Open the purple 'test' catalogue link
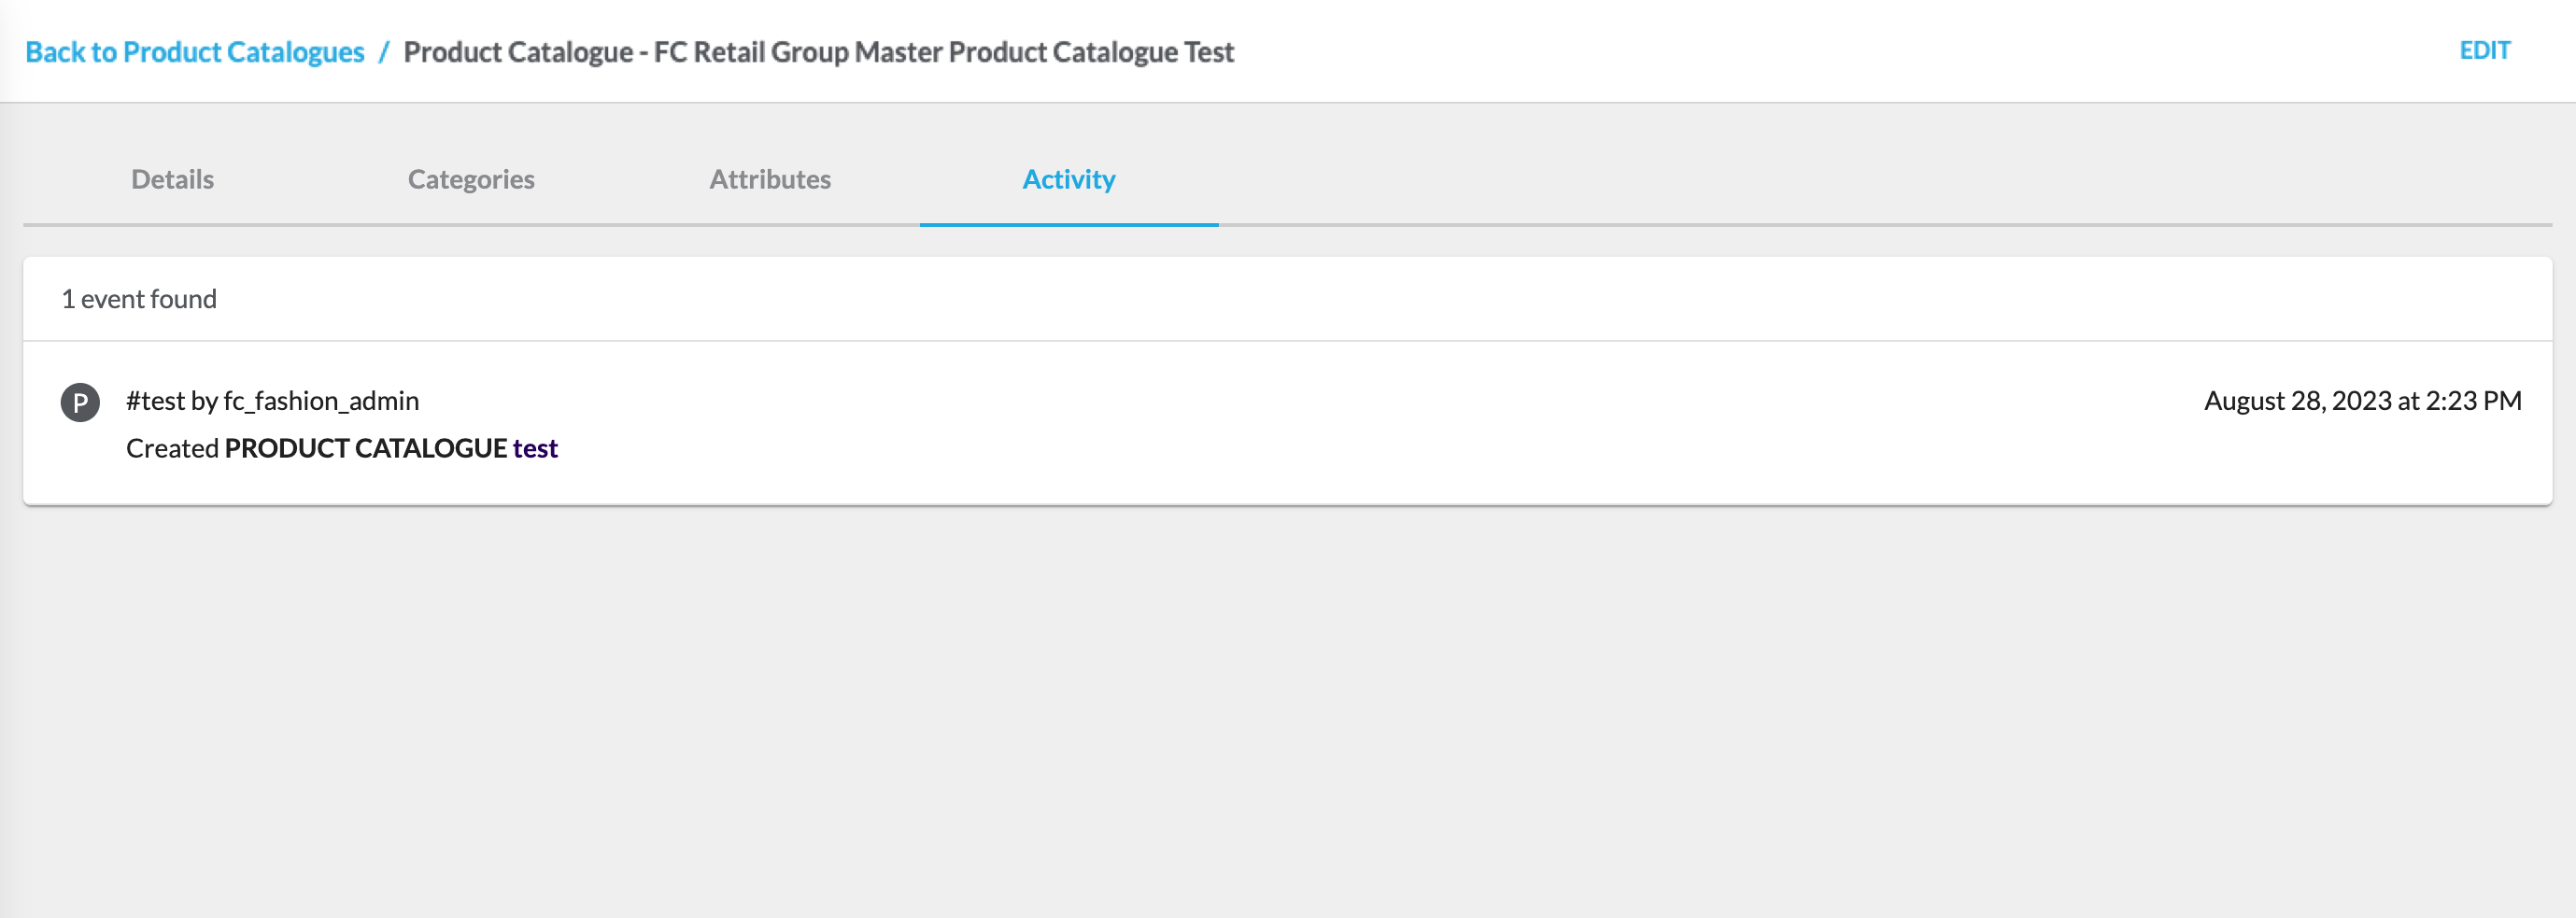The width and height of the screenshot is (2576, 918). pos(535,448)
